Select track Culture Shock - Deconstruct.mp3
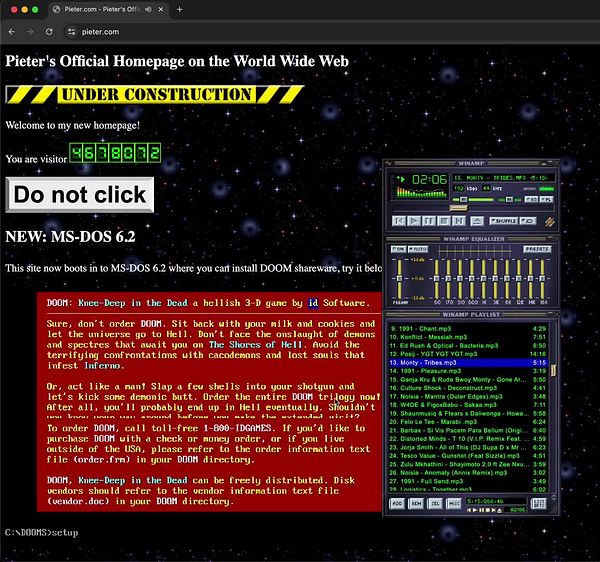This screenshot has height=562, width=600. [468, 388]
